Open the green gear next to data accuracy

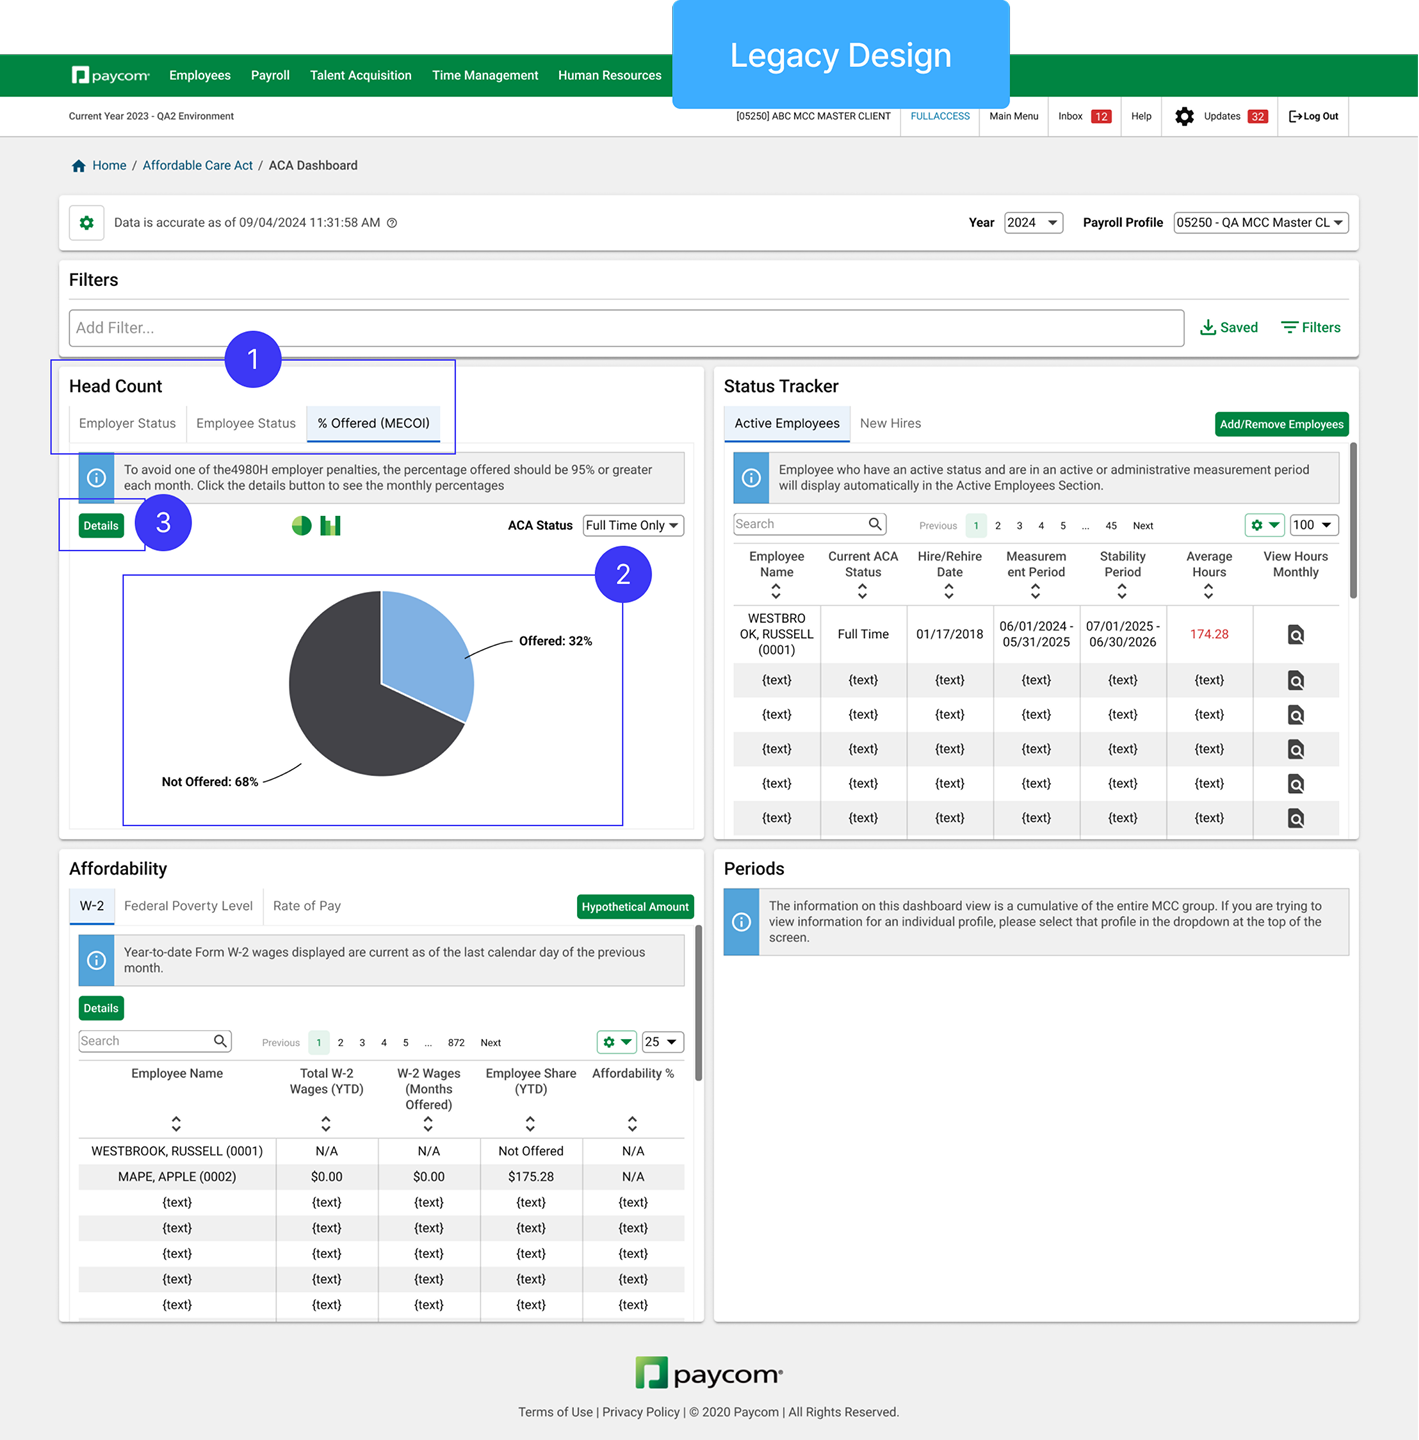coord(87,222)
